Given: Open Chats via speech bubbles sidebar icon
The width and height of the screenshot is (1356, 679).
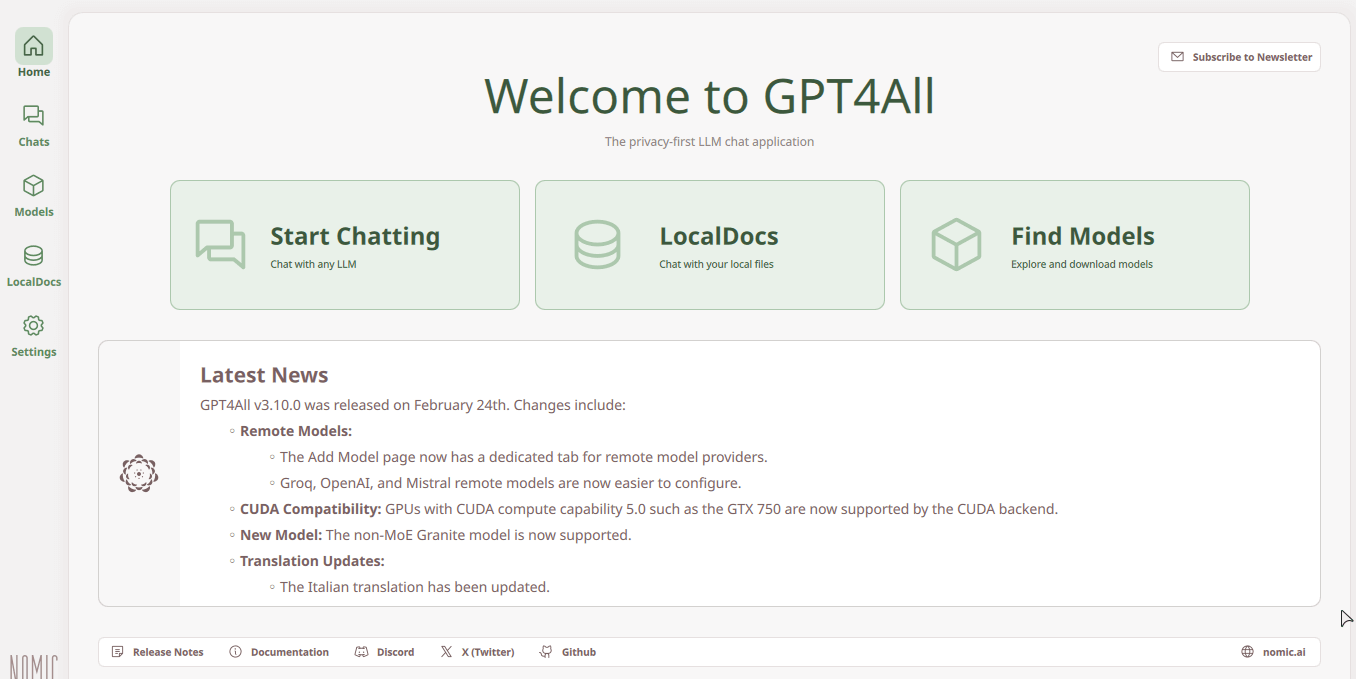Looking at the screenshot, I should pos(34,116).
